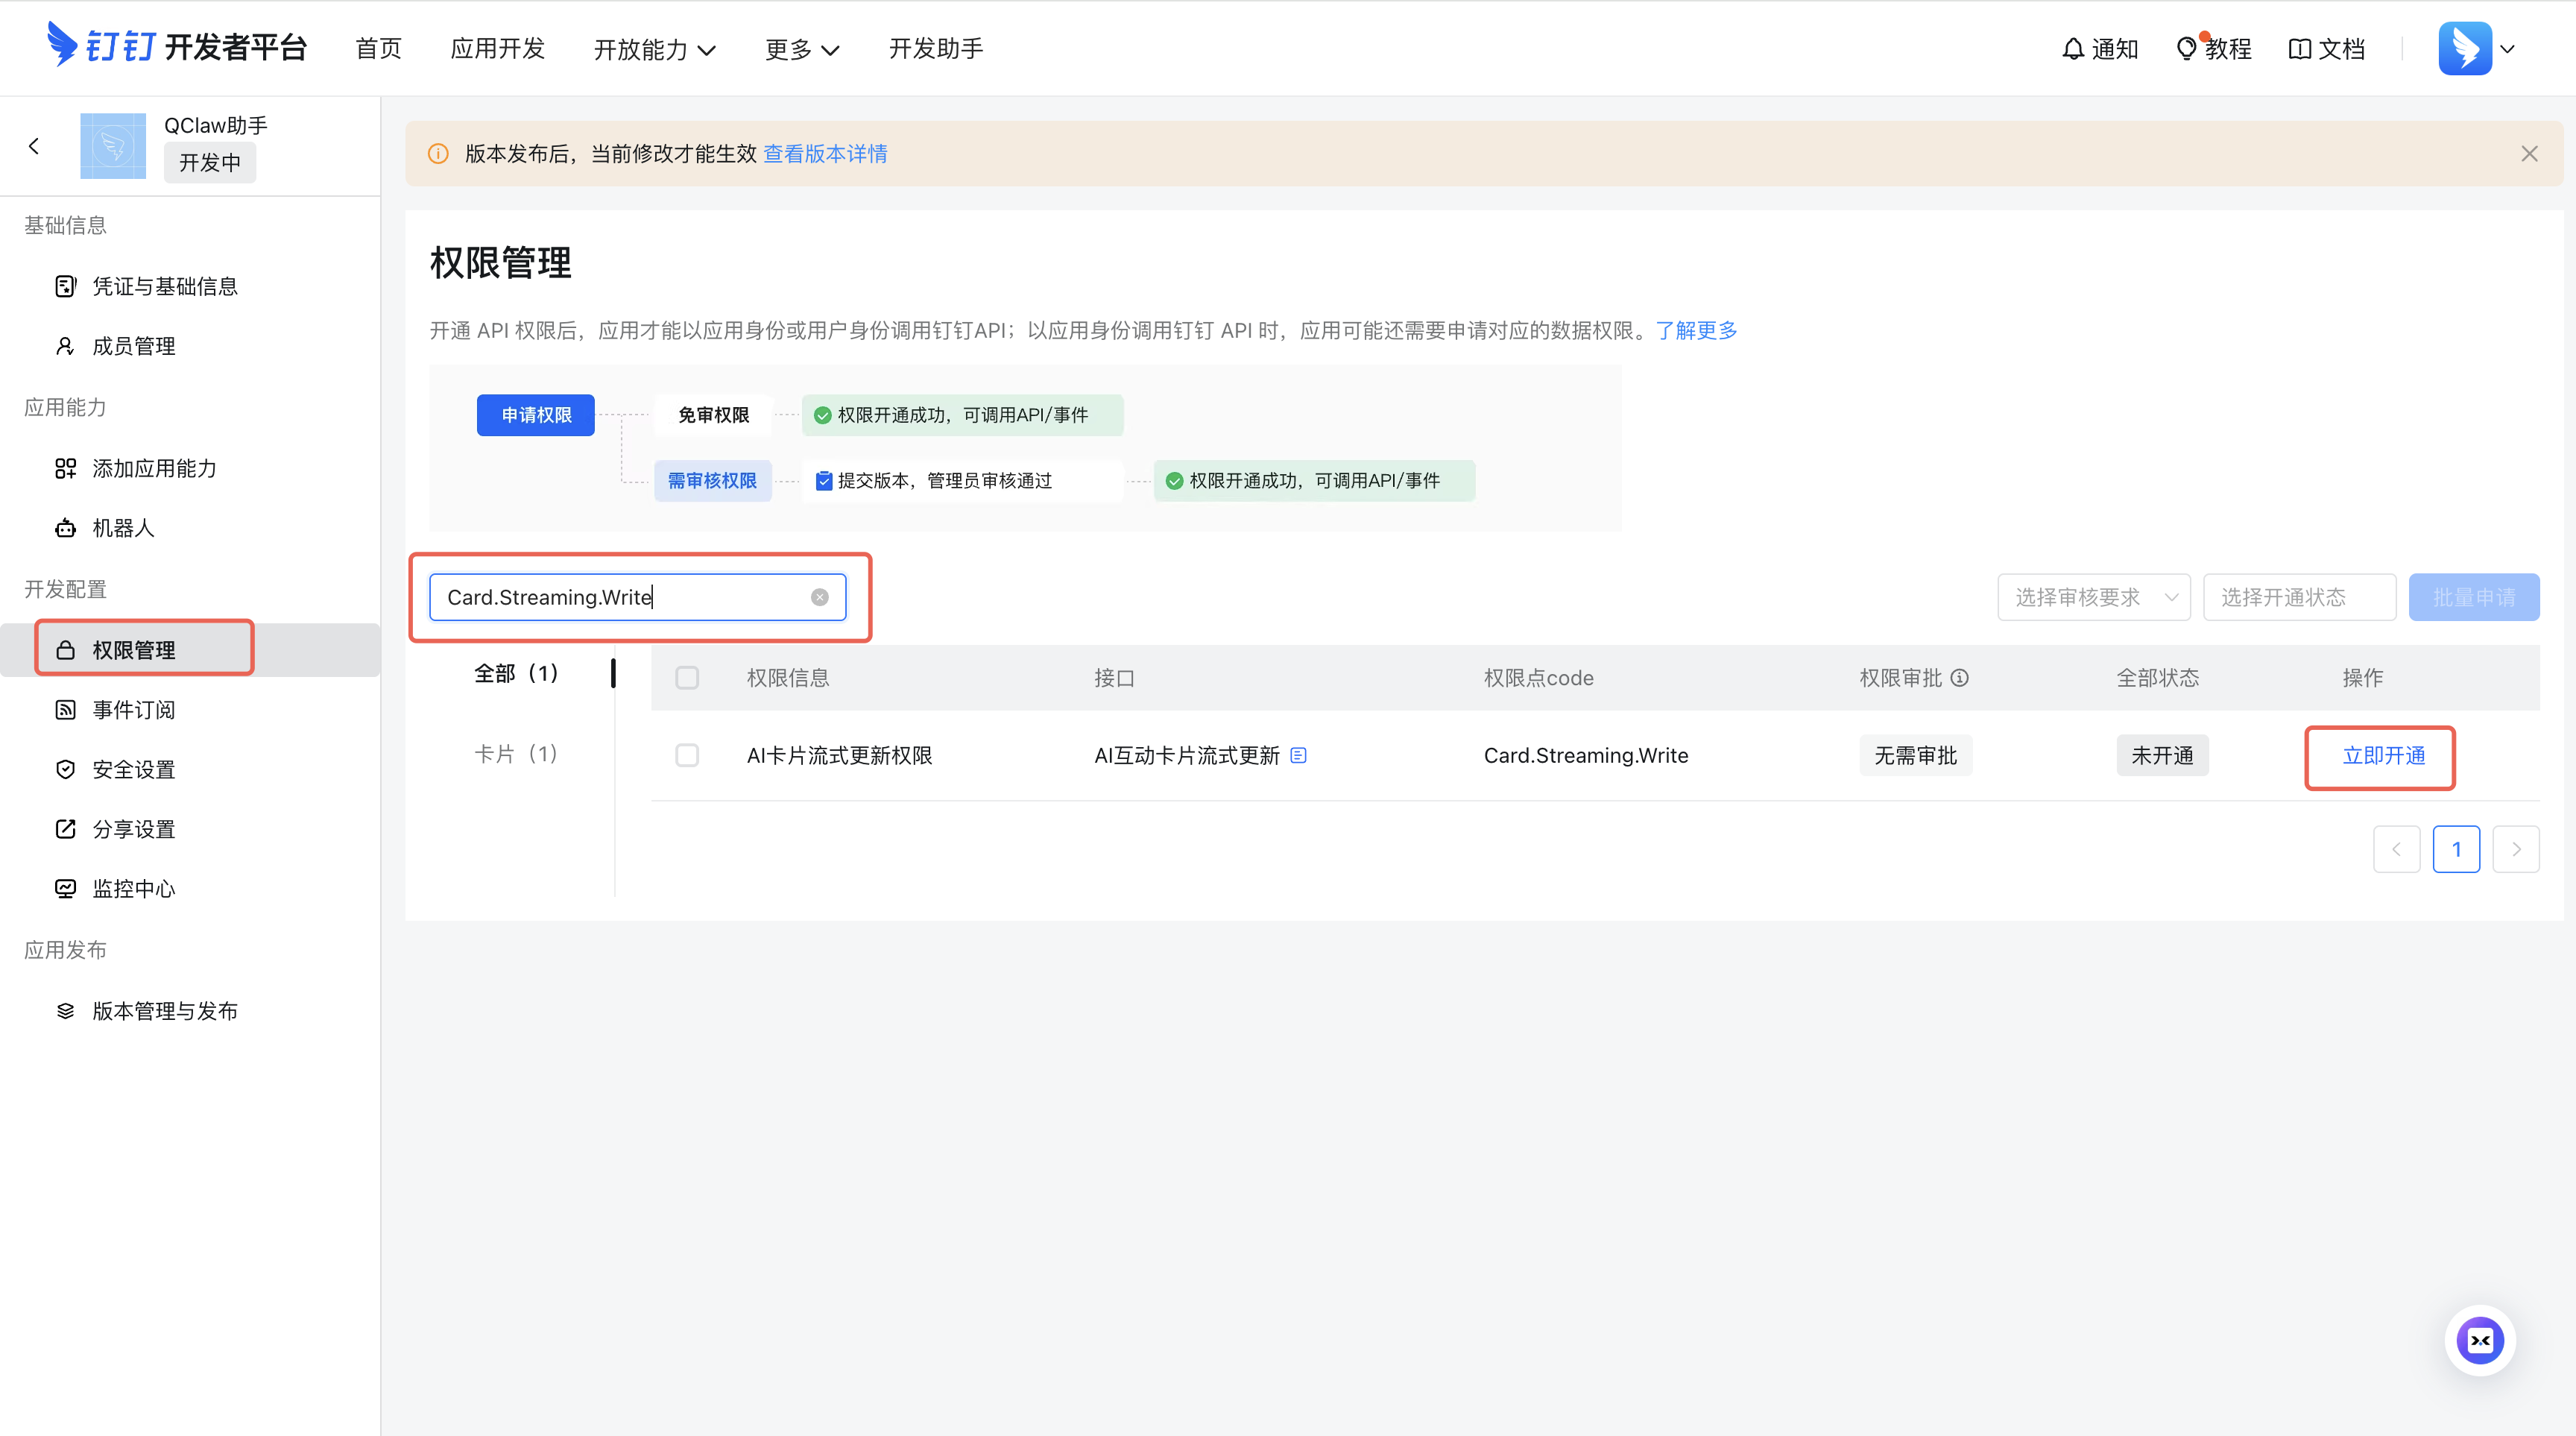2576x1436 pixels.
Task: Click the notification bell icon
Action: click(x=2073, y=48)
